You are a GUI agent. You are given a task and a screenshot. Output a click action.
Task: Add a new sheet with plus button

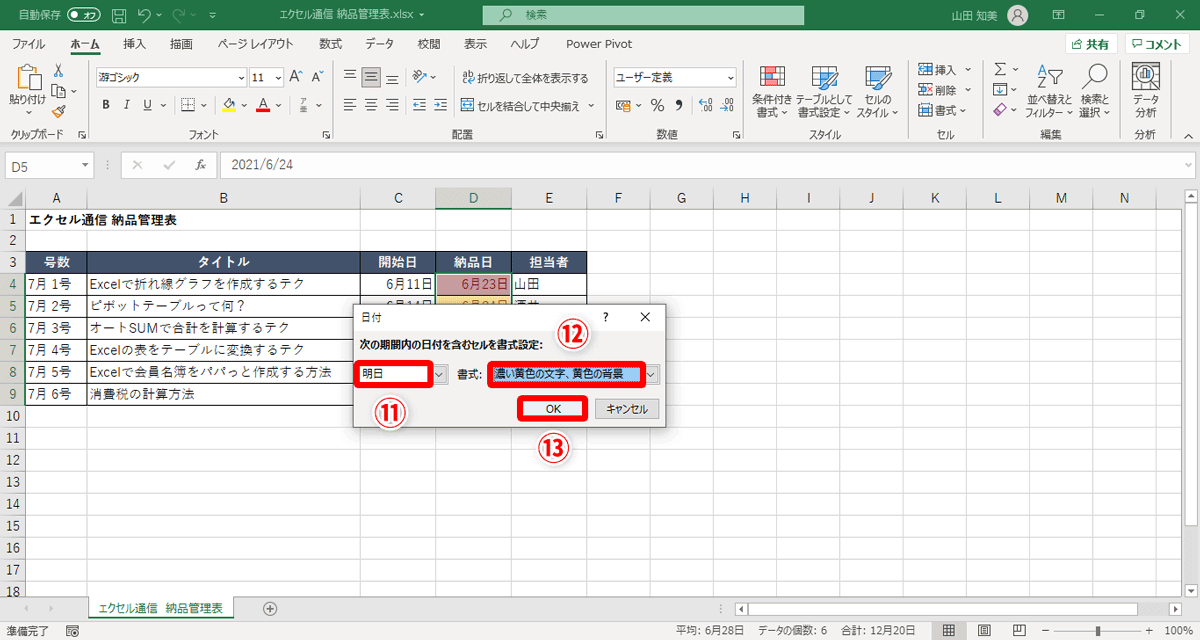pos(269,608)
